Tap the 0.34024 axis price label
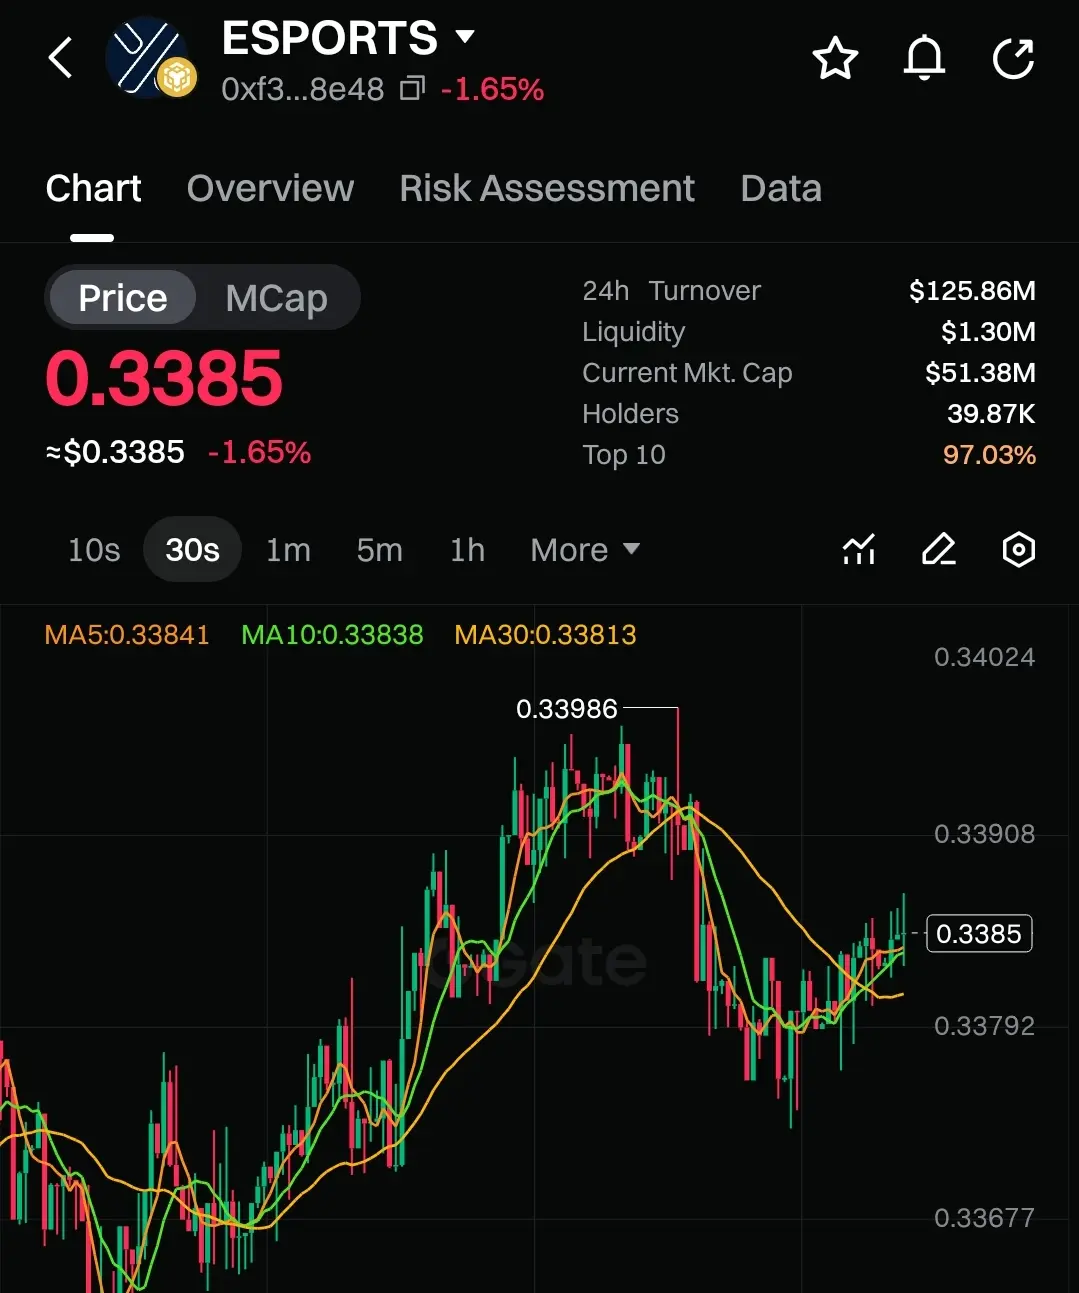The width and height of the screenshot is (1079, 1293). point(984,657)
